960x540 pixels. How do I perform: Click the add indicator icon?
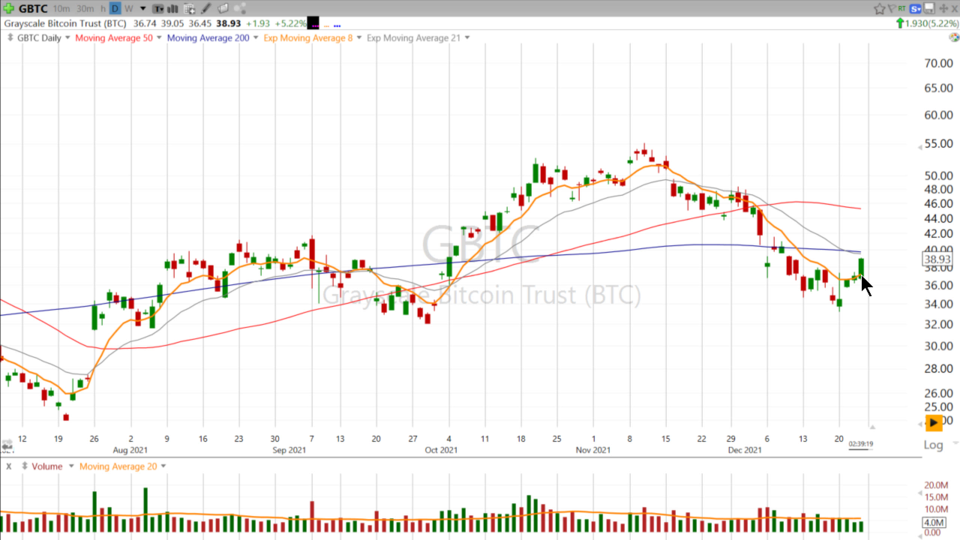coord(189,9)
